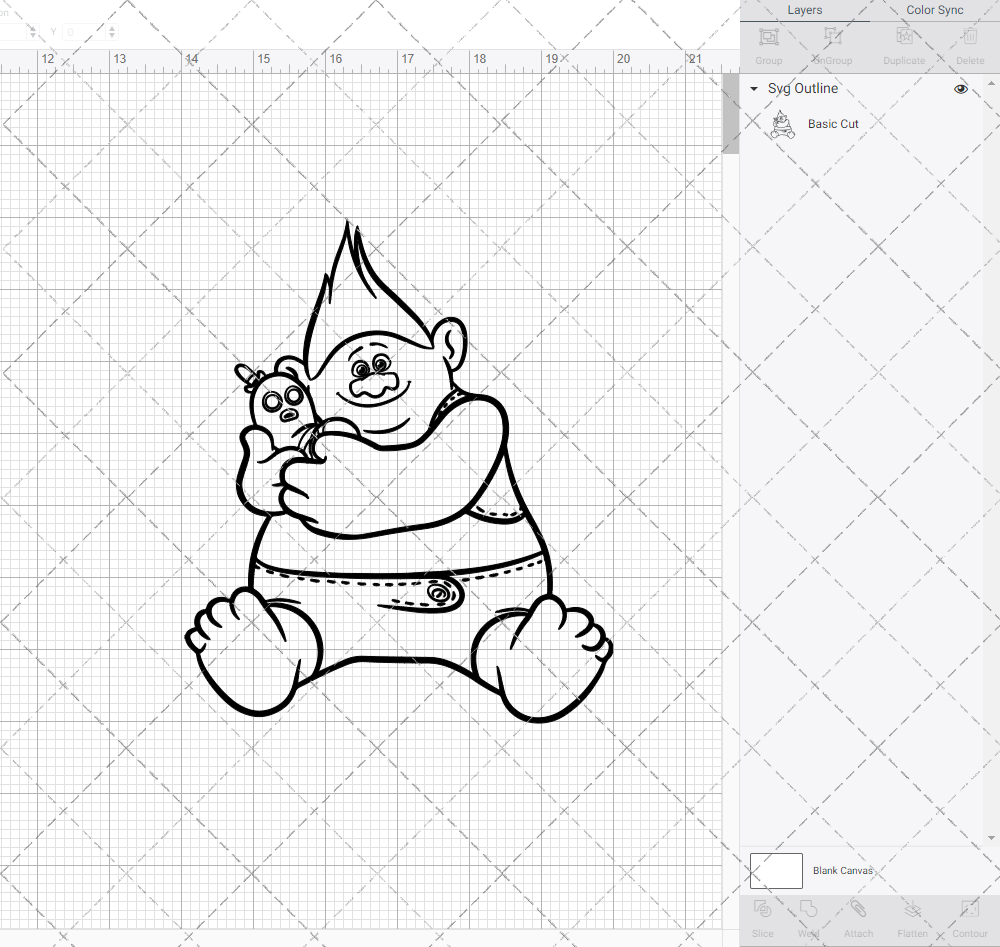Click the Weld tool icon
Screen dimensions: 1000x947
click(x=808, y=909)
